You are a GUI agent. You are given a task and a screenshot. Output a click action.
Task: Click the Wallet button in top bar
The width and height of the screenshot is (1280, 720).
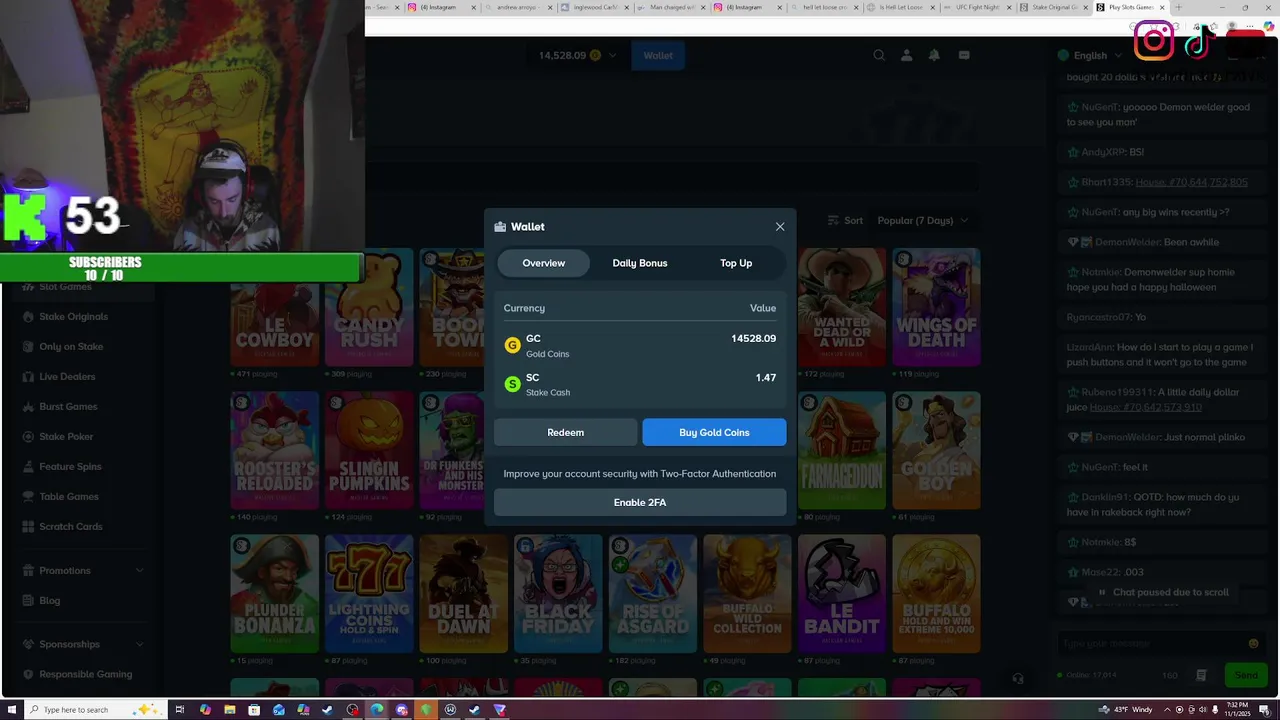[658, 56]
